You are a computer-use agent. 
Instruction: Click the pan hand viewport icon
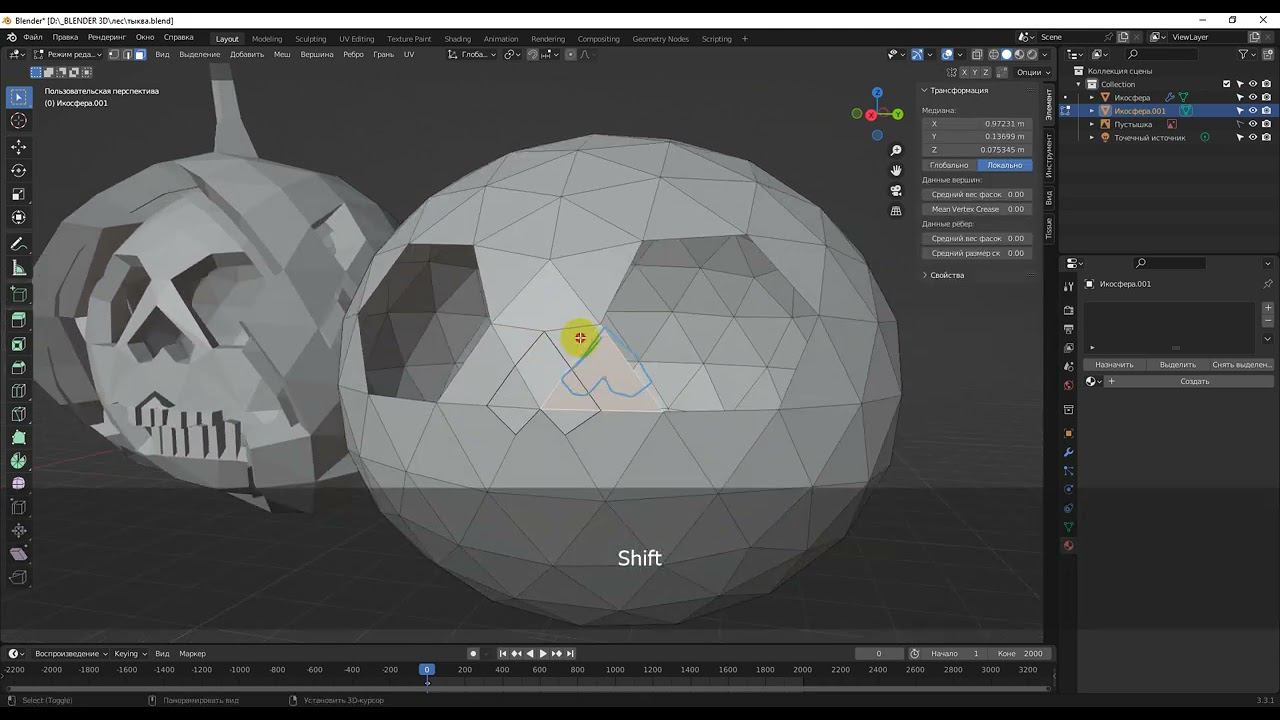point(896,171)
